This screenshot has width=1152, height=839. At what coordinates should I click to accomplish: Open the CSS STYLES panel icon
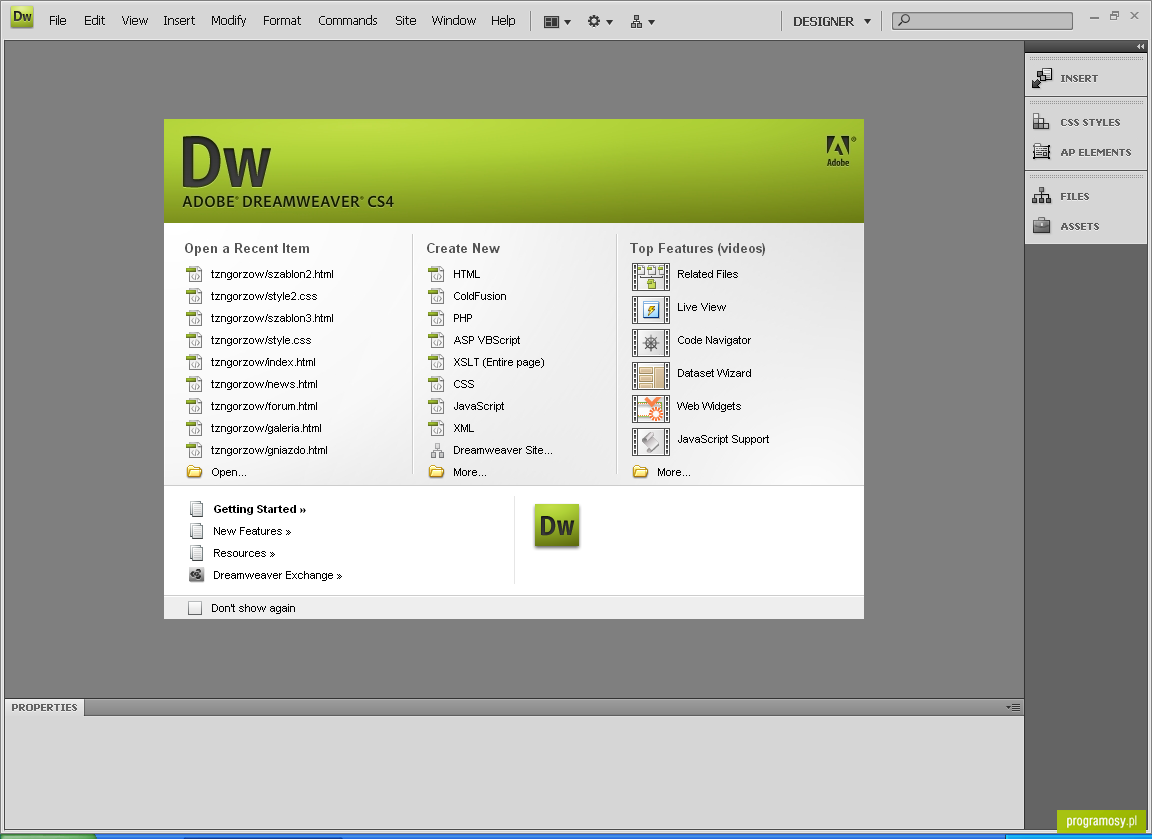point(1041,122)
